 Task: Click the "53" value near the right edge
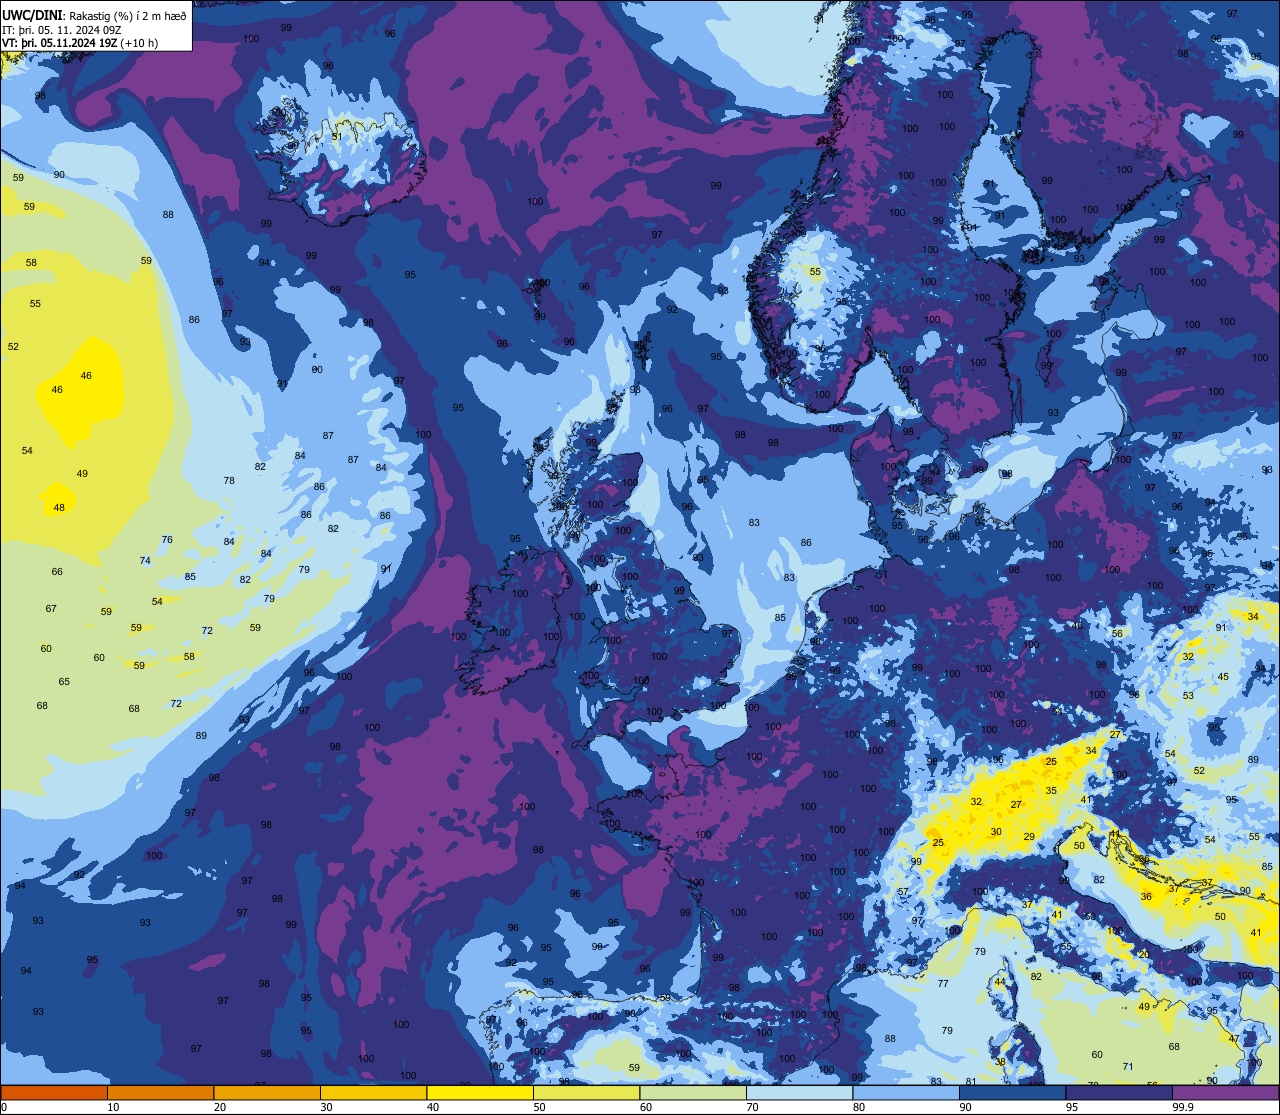(x=1188, y=696)
